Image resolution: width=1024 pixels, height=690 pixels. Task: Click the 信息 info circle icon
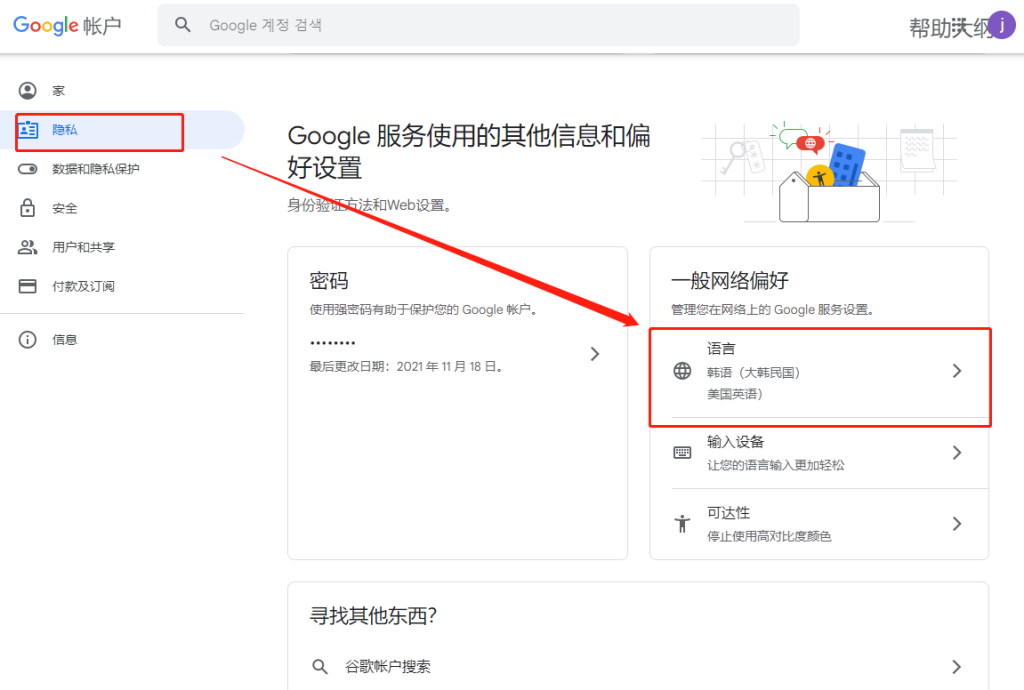[27, 339]
